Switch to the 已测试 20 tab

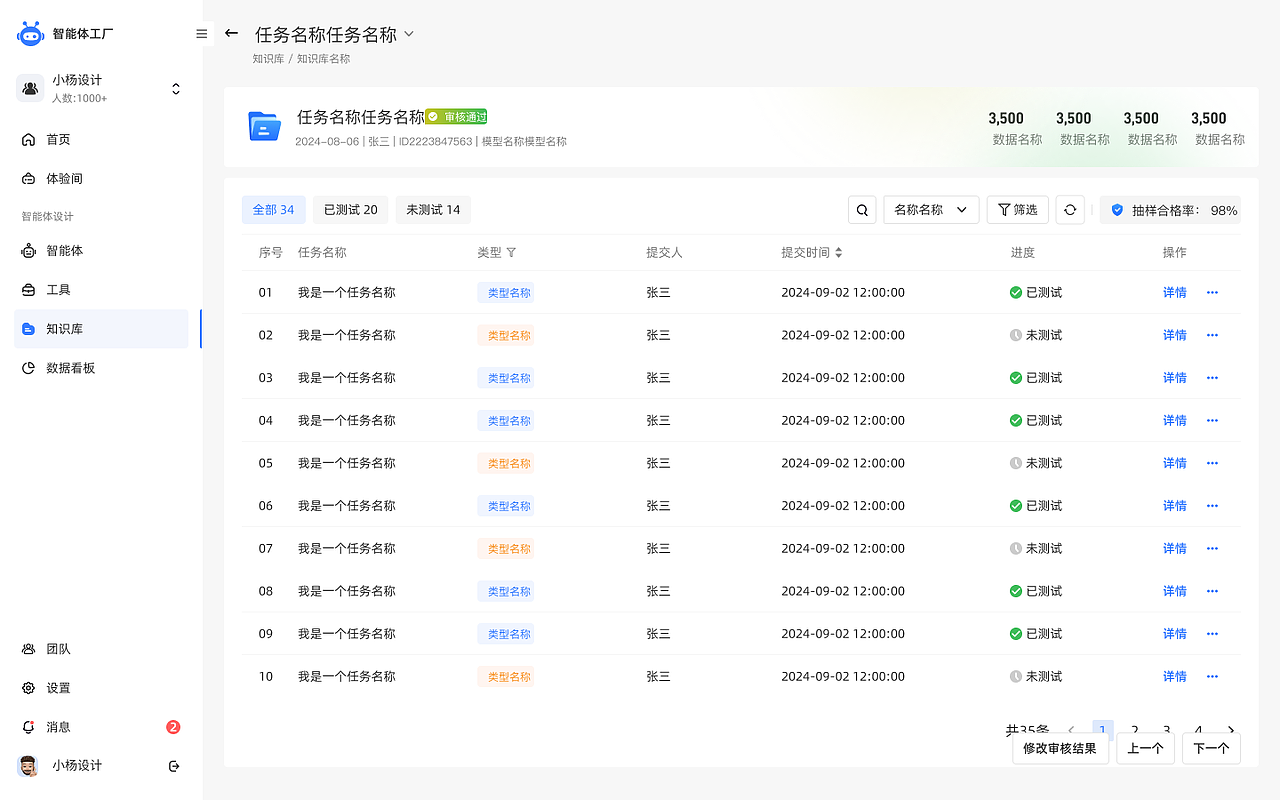[x=350, y=209]
